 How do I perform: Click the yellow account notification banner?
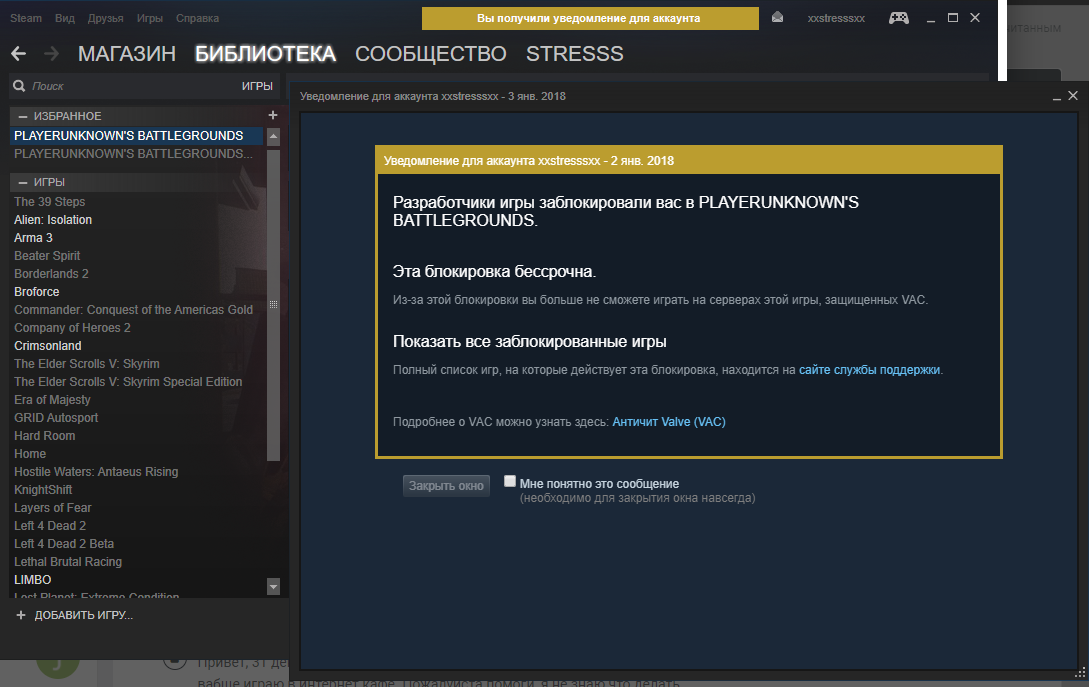tap(590, 18)
